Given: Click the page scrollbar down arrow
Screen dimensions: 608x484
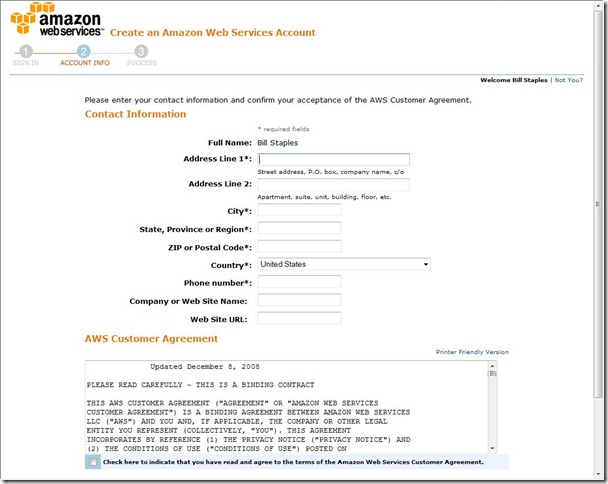Looking at the screenshot, I should pos(598,475).
